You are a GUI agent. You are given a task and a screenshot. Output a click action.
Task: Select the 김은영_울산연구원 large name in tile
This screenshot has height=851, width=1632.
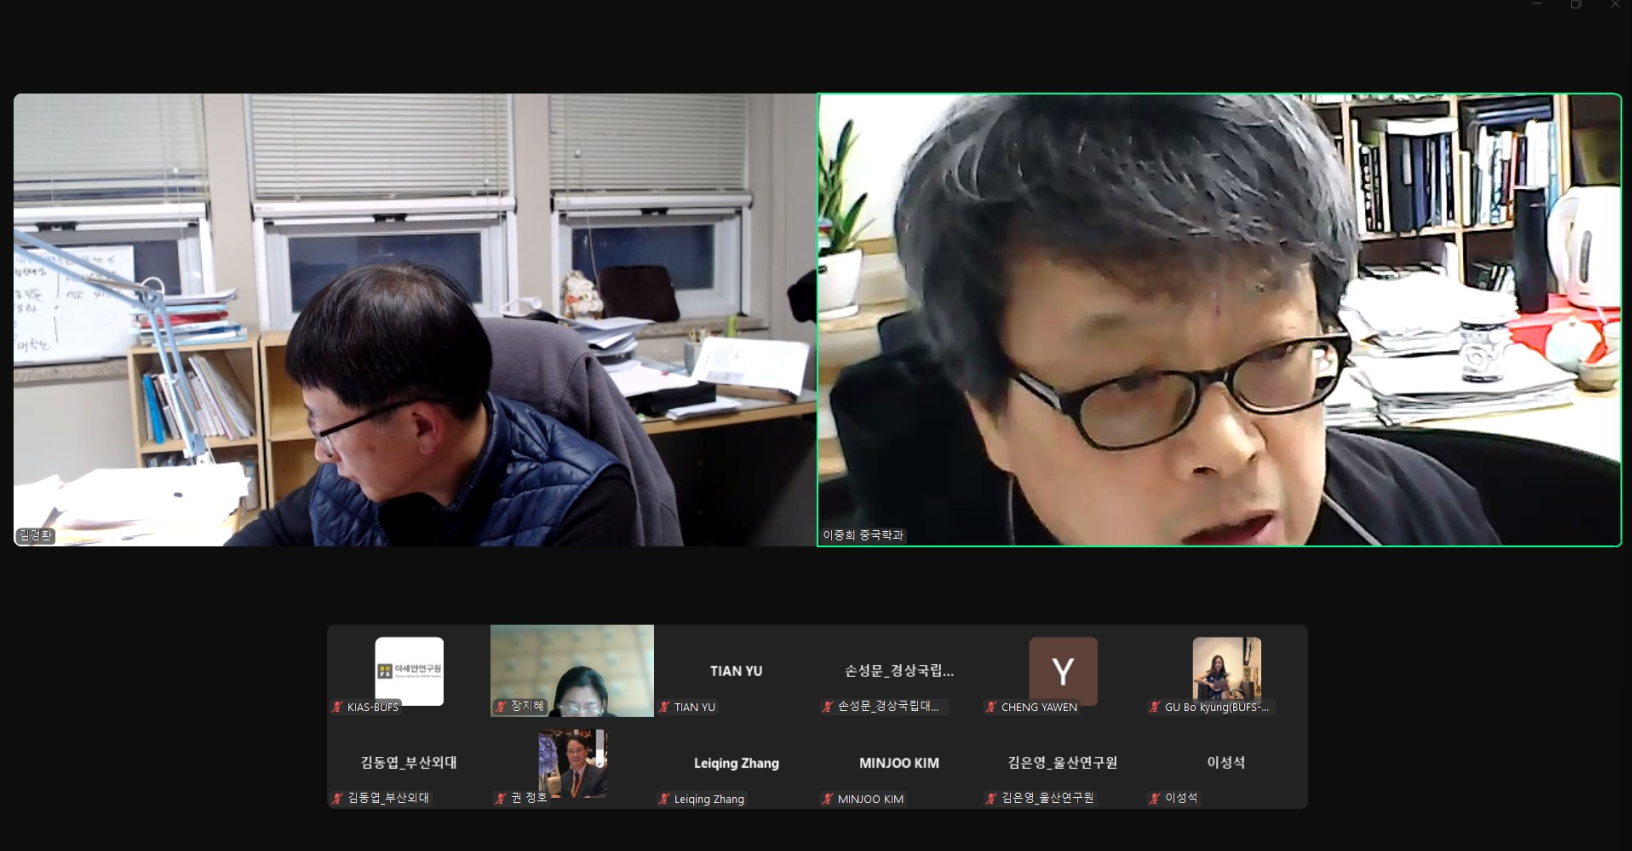pyautogui.click(x=1062, y=762)
